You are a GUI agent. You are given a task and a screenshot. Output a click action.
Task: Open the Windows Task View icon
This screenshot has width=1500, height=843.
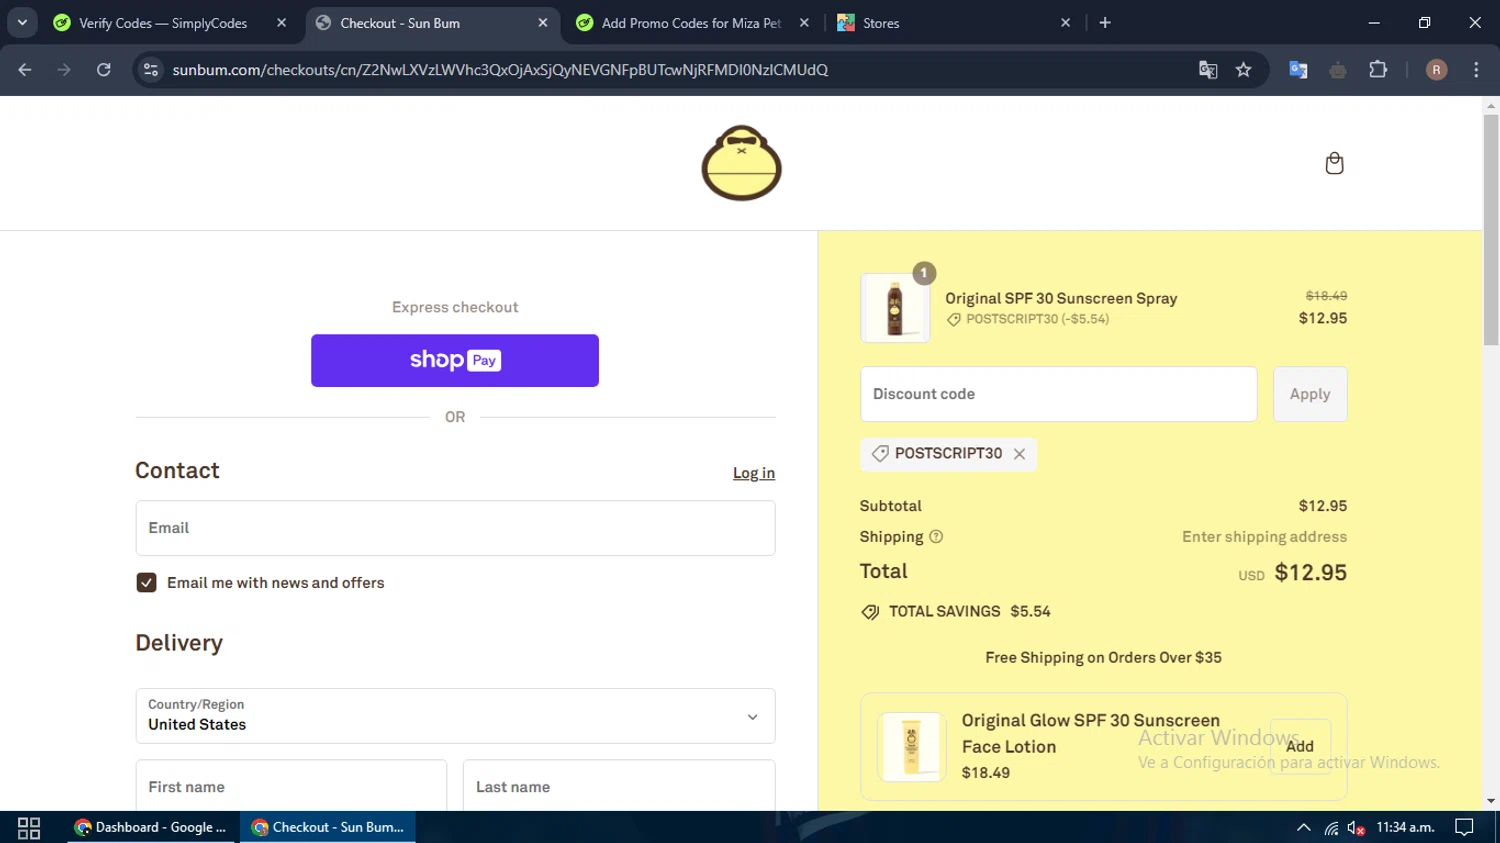(x=29, y=827)
